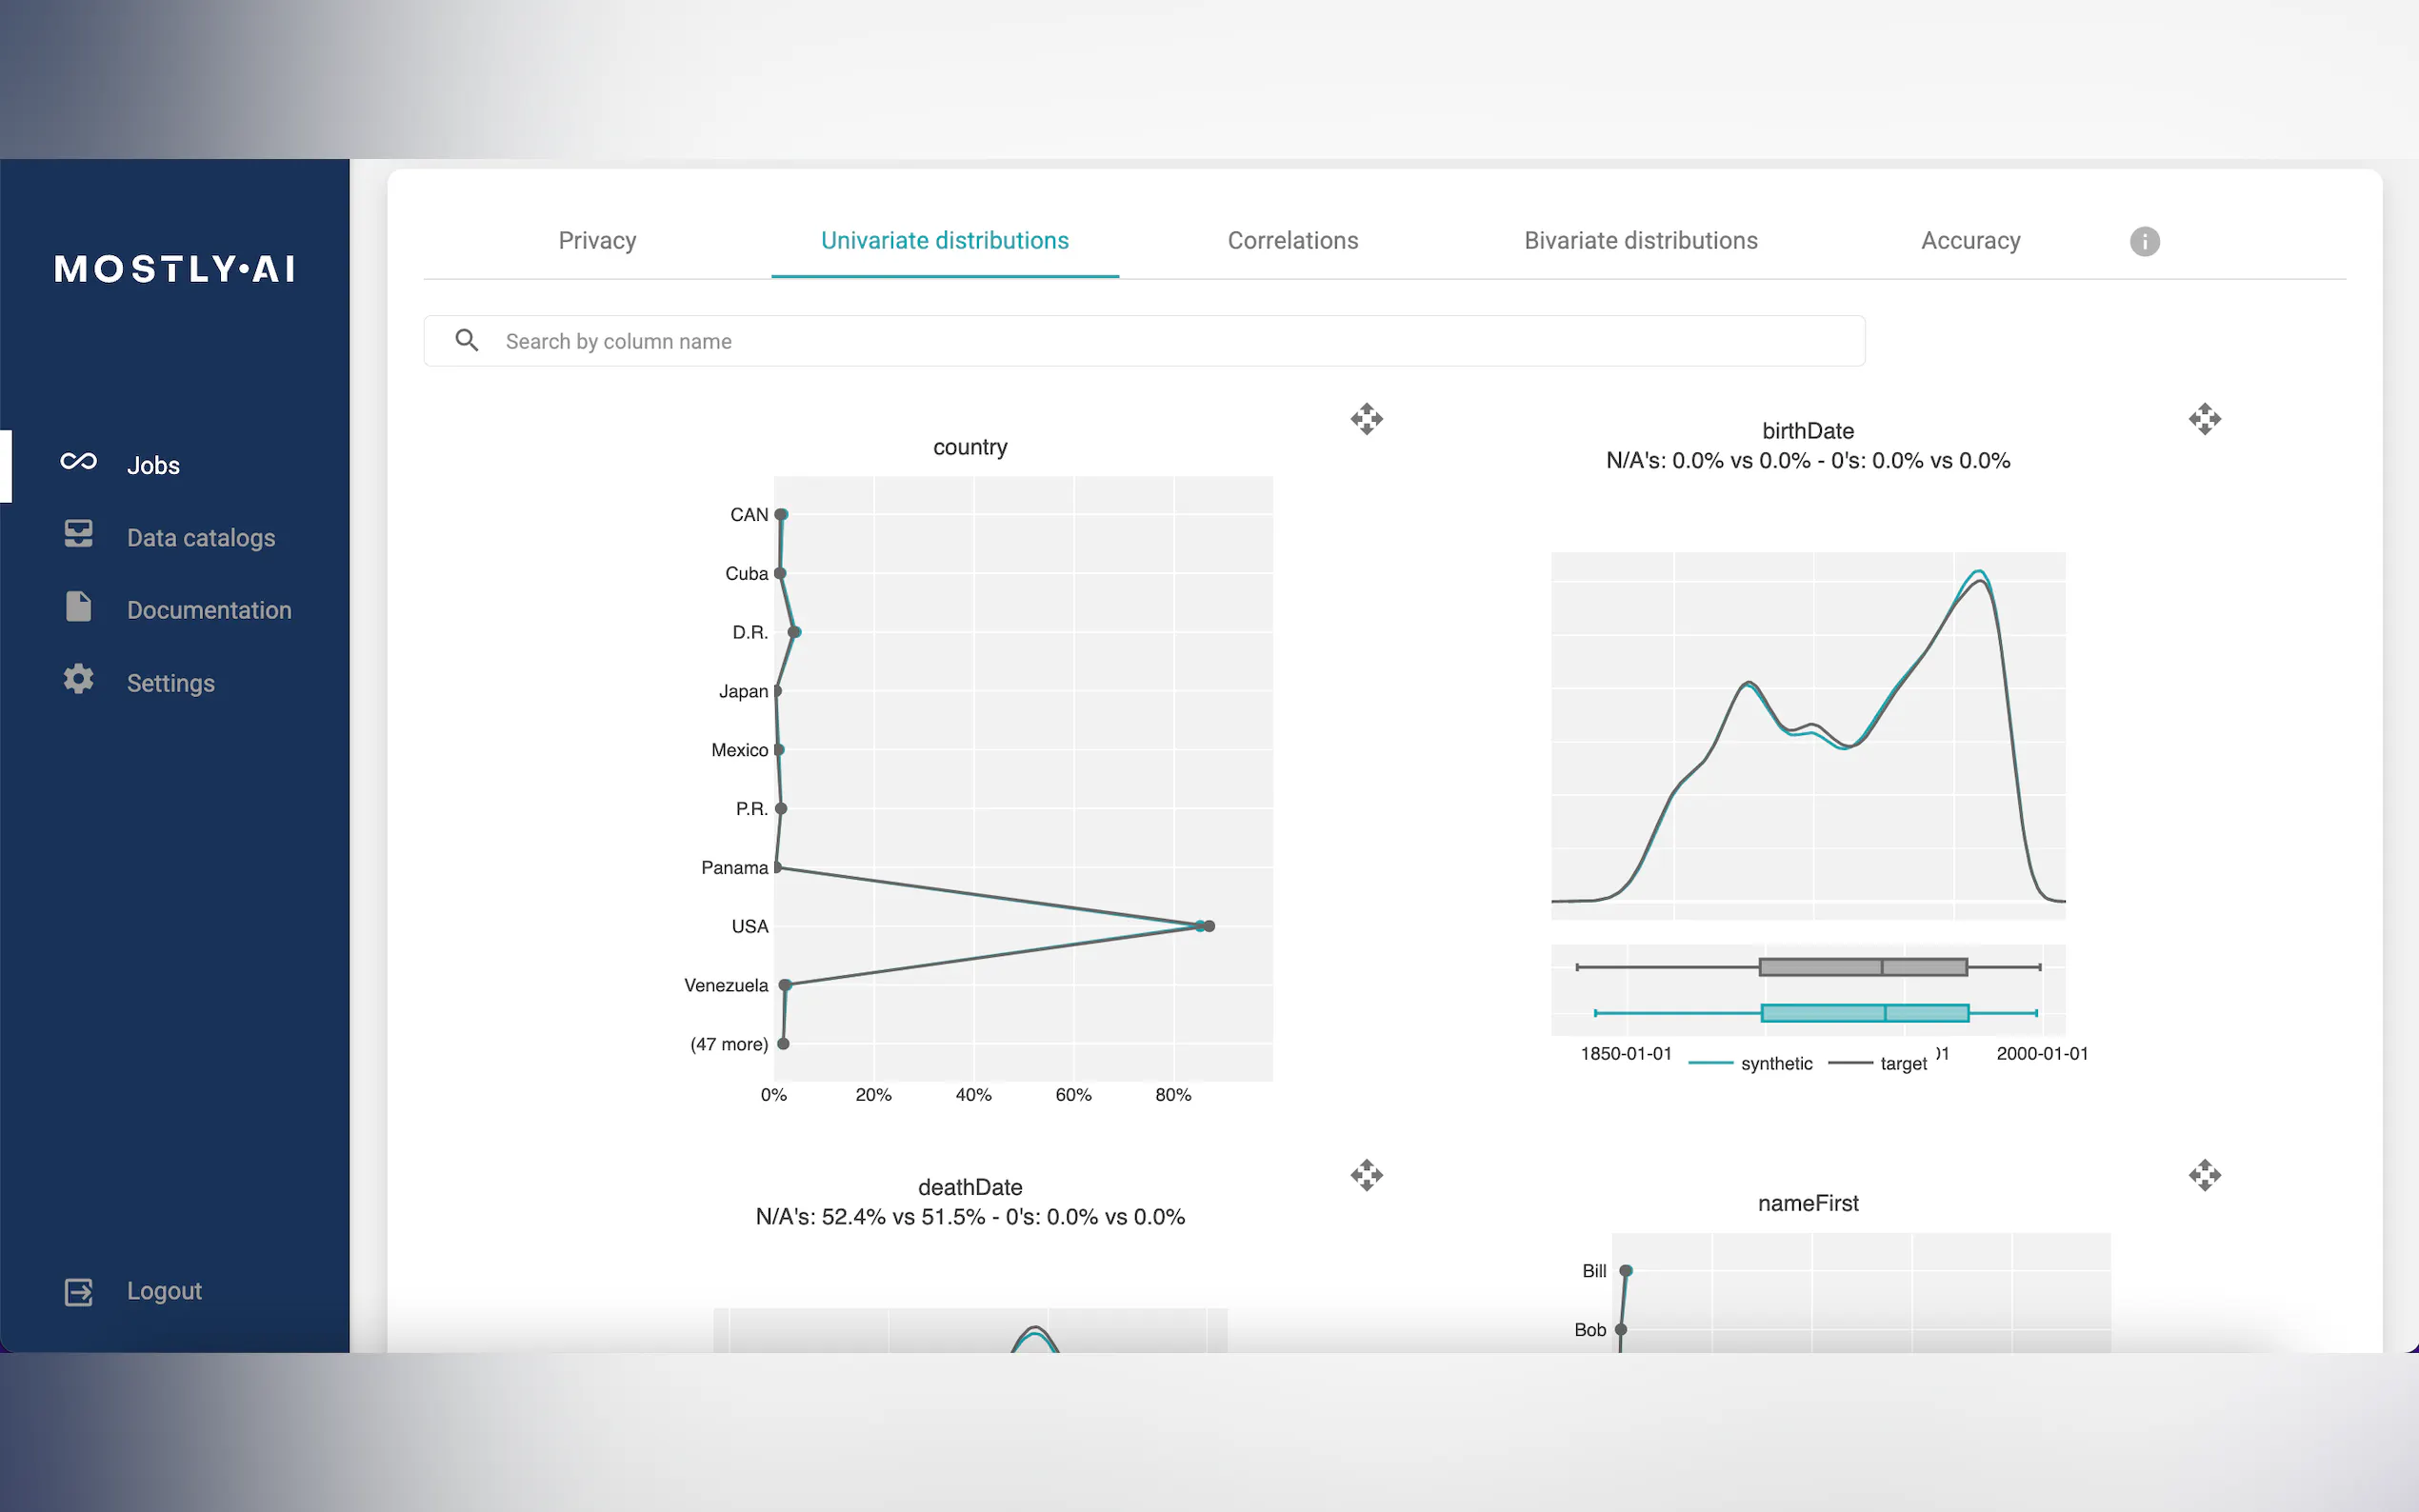Select the Bivariate distributions tab
The image size is (2419, 1512).
(1640, 241)
